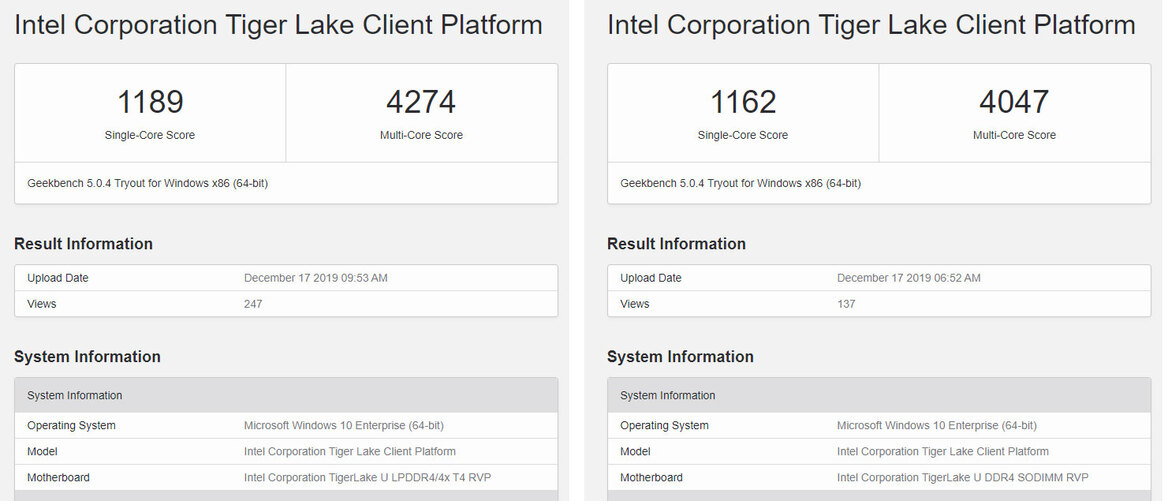Screen dimensions: 1168x501
Task: Click the Views label in left panel
Action: coord(42,304)
